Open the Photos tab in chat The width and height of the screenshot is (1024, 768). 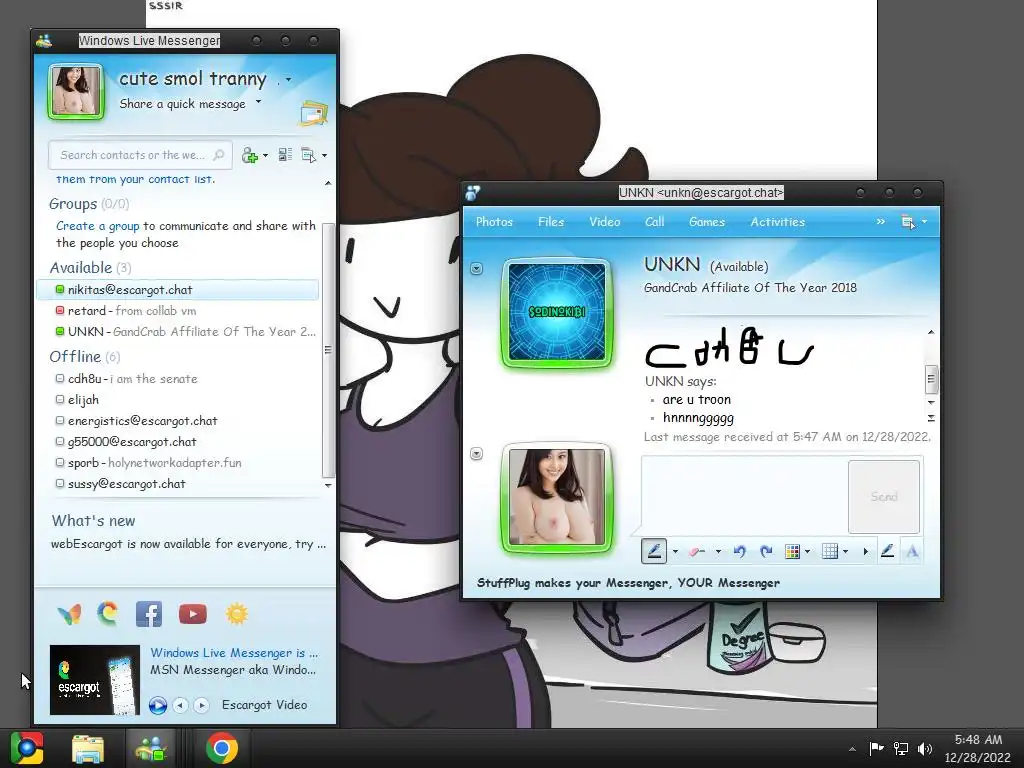pos(494,222)
